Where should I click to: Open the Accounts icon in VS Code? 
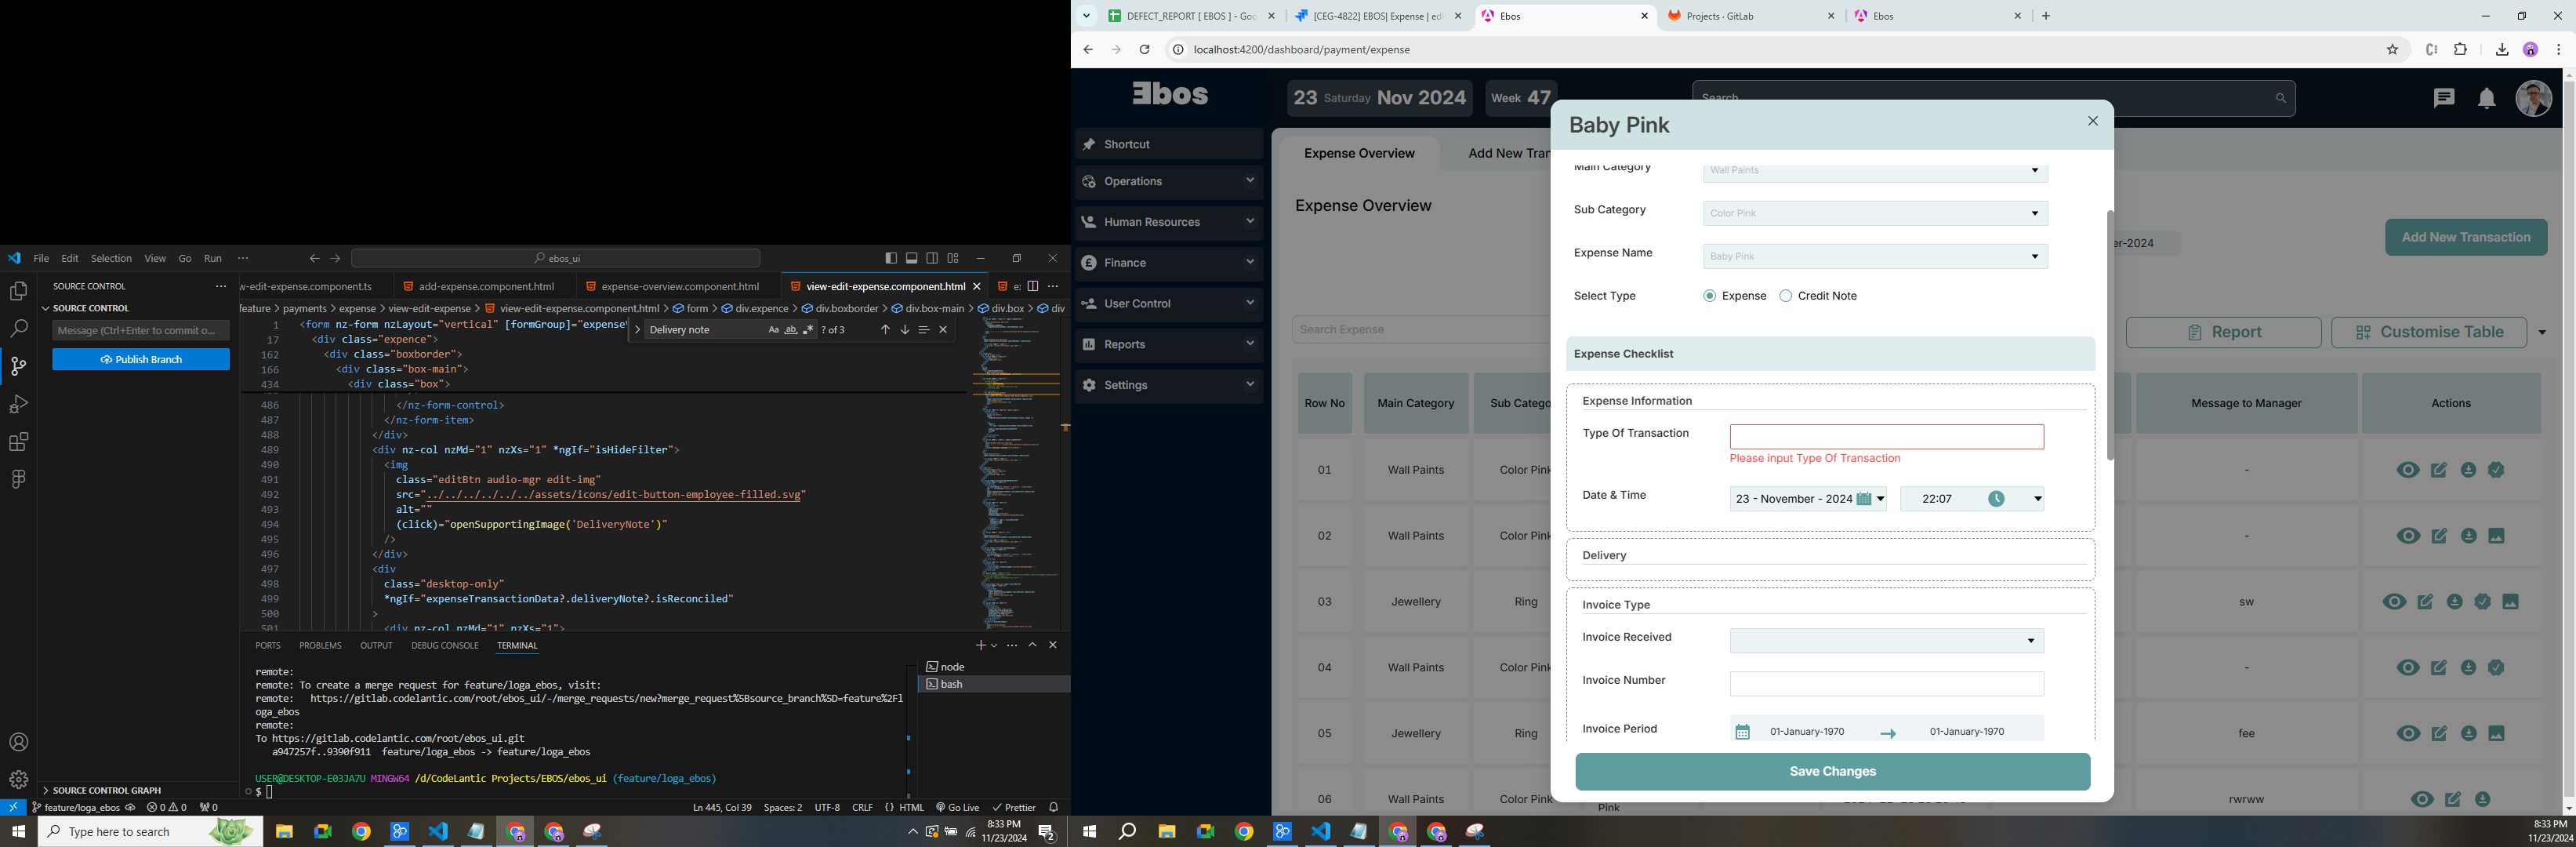(x=18, y=742)
